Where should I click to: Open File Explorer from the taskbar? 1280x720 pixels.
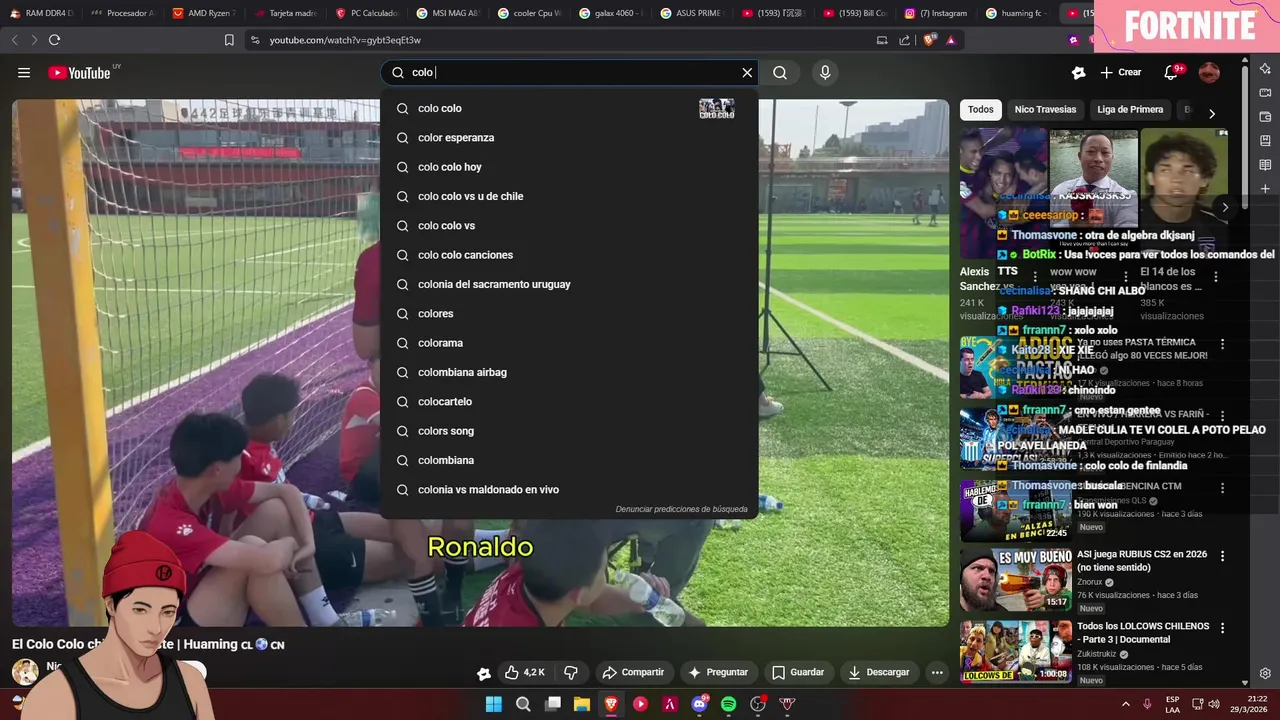click(582, 704)
